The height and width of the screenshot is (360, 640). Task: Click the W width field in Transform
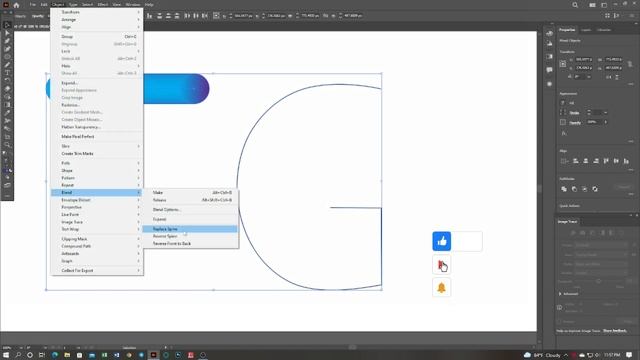click(613, 60)
